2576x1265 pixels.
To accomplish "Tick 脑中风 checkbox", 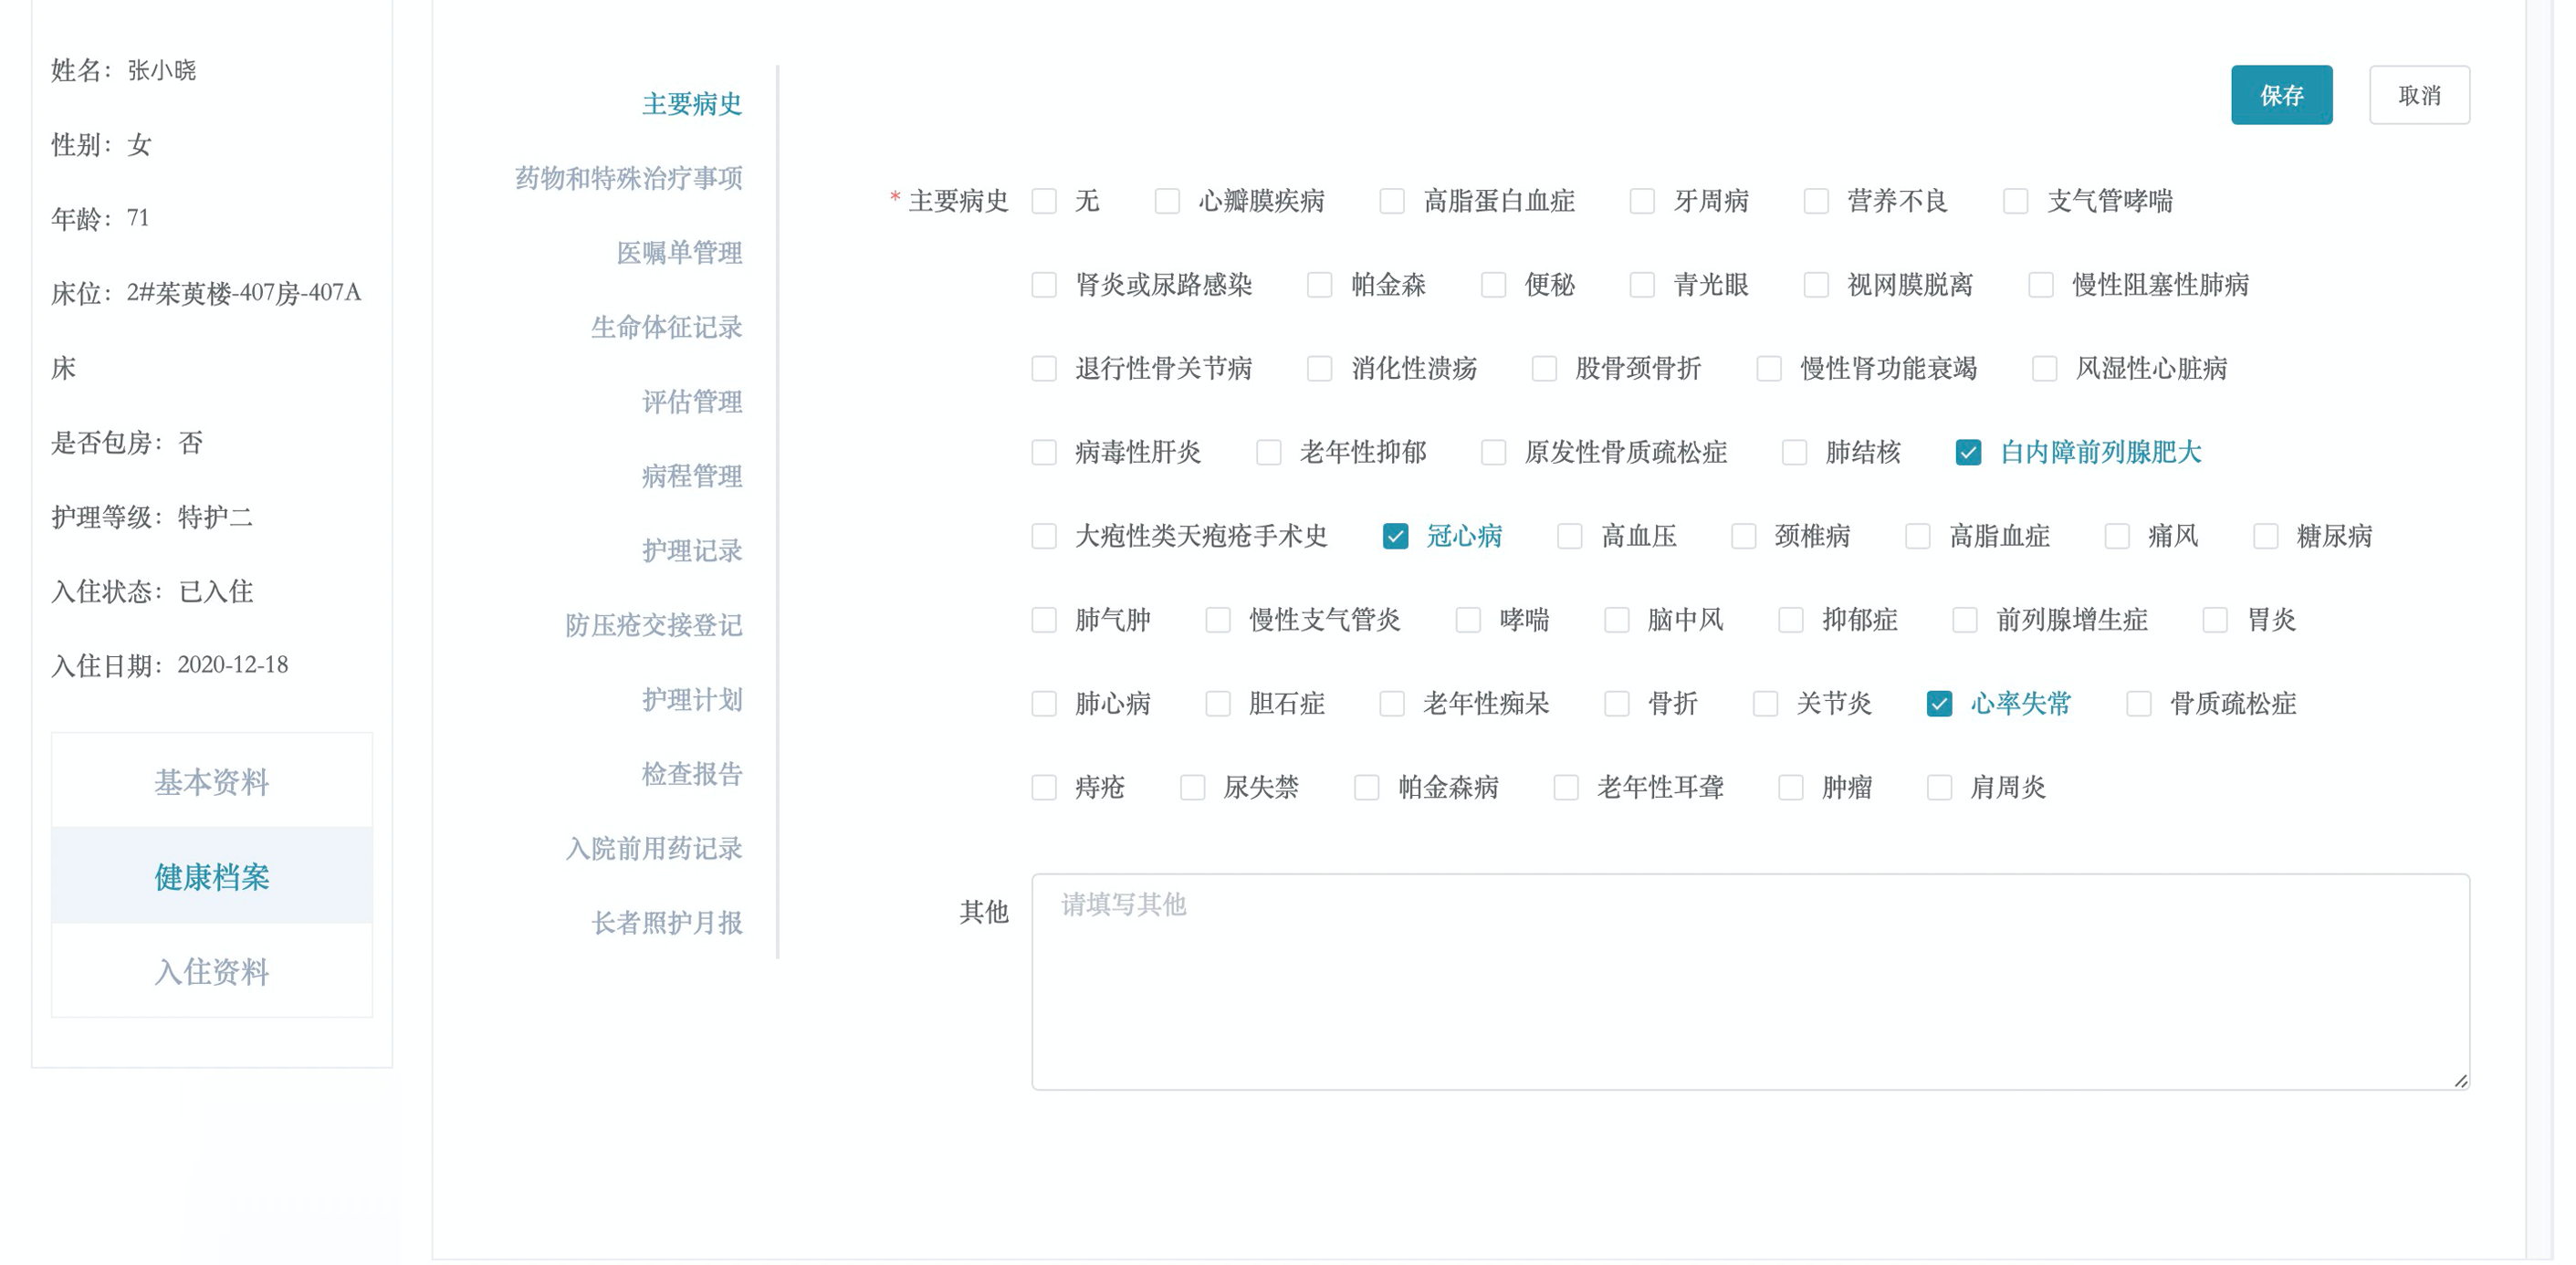I will tap(1617, 621).
